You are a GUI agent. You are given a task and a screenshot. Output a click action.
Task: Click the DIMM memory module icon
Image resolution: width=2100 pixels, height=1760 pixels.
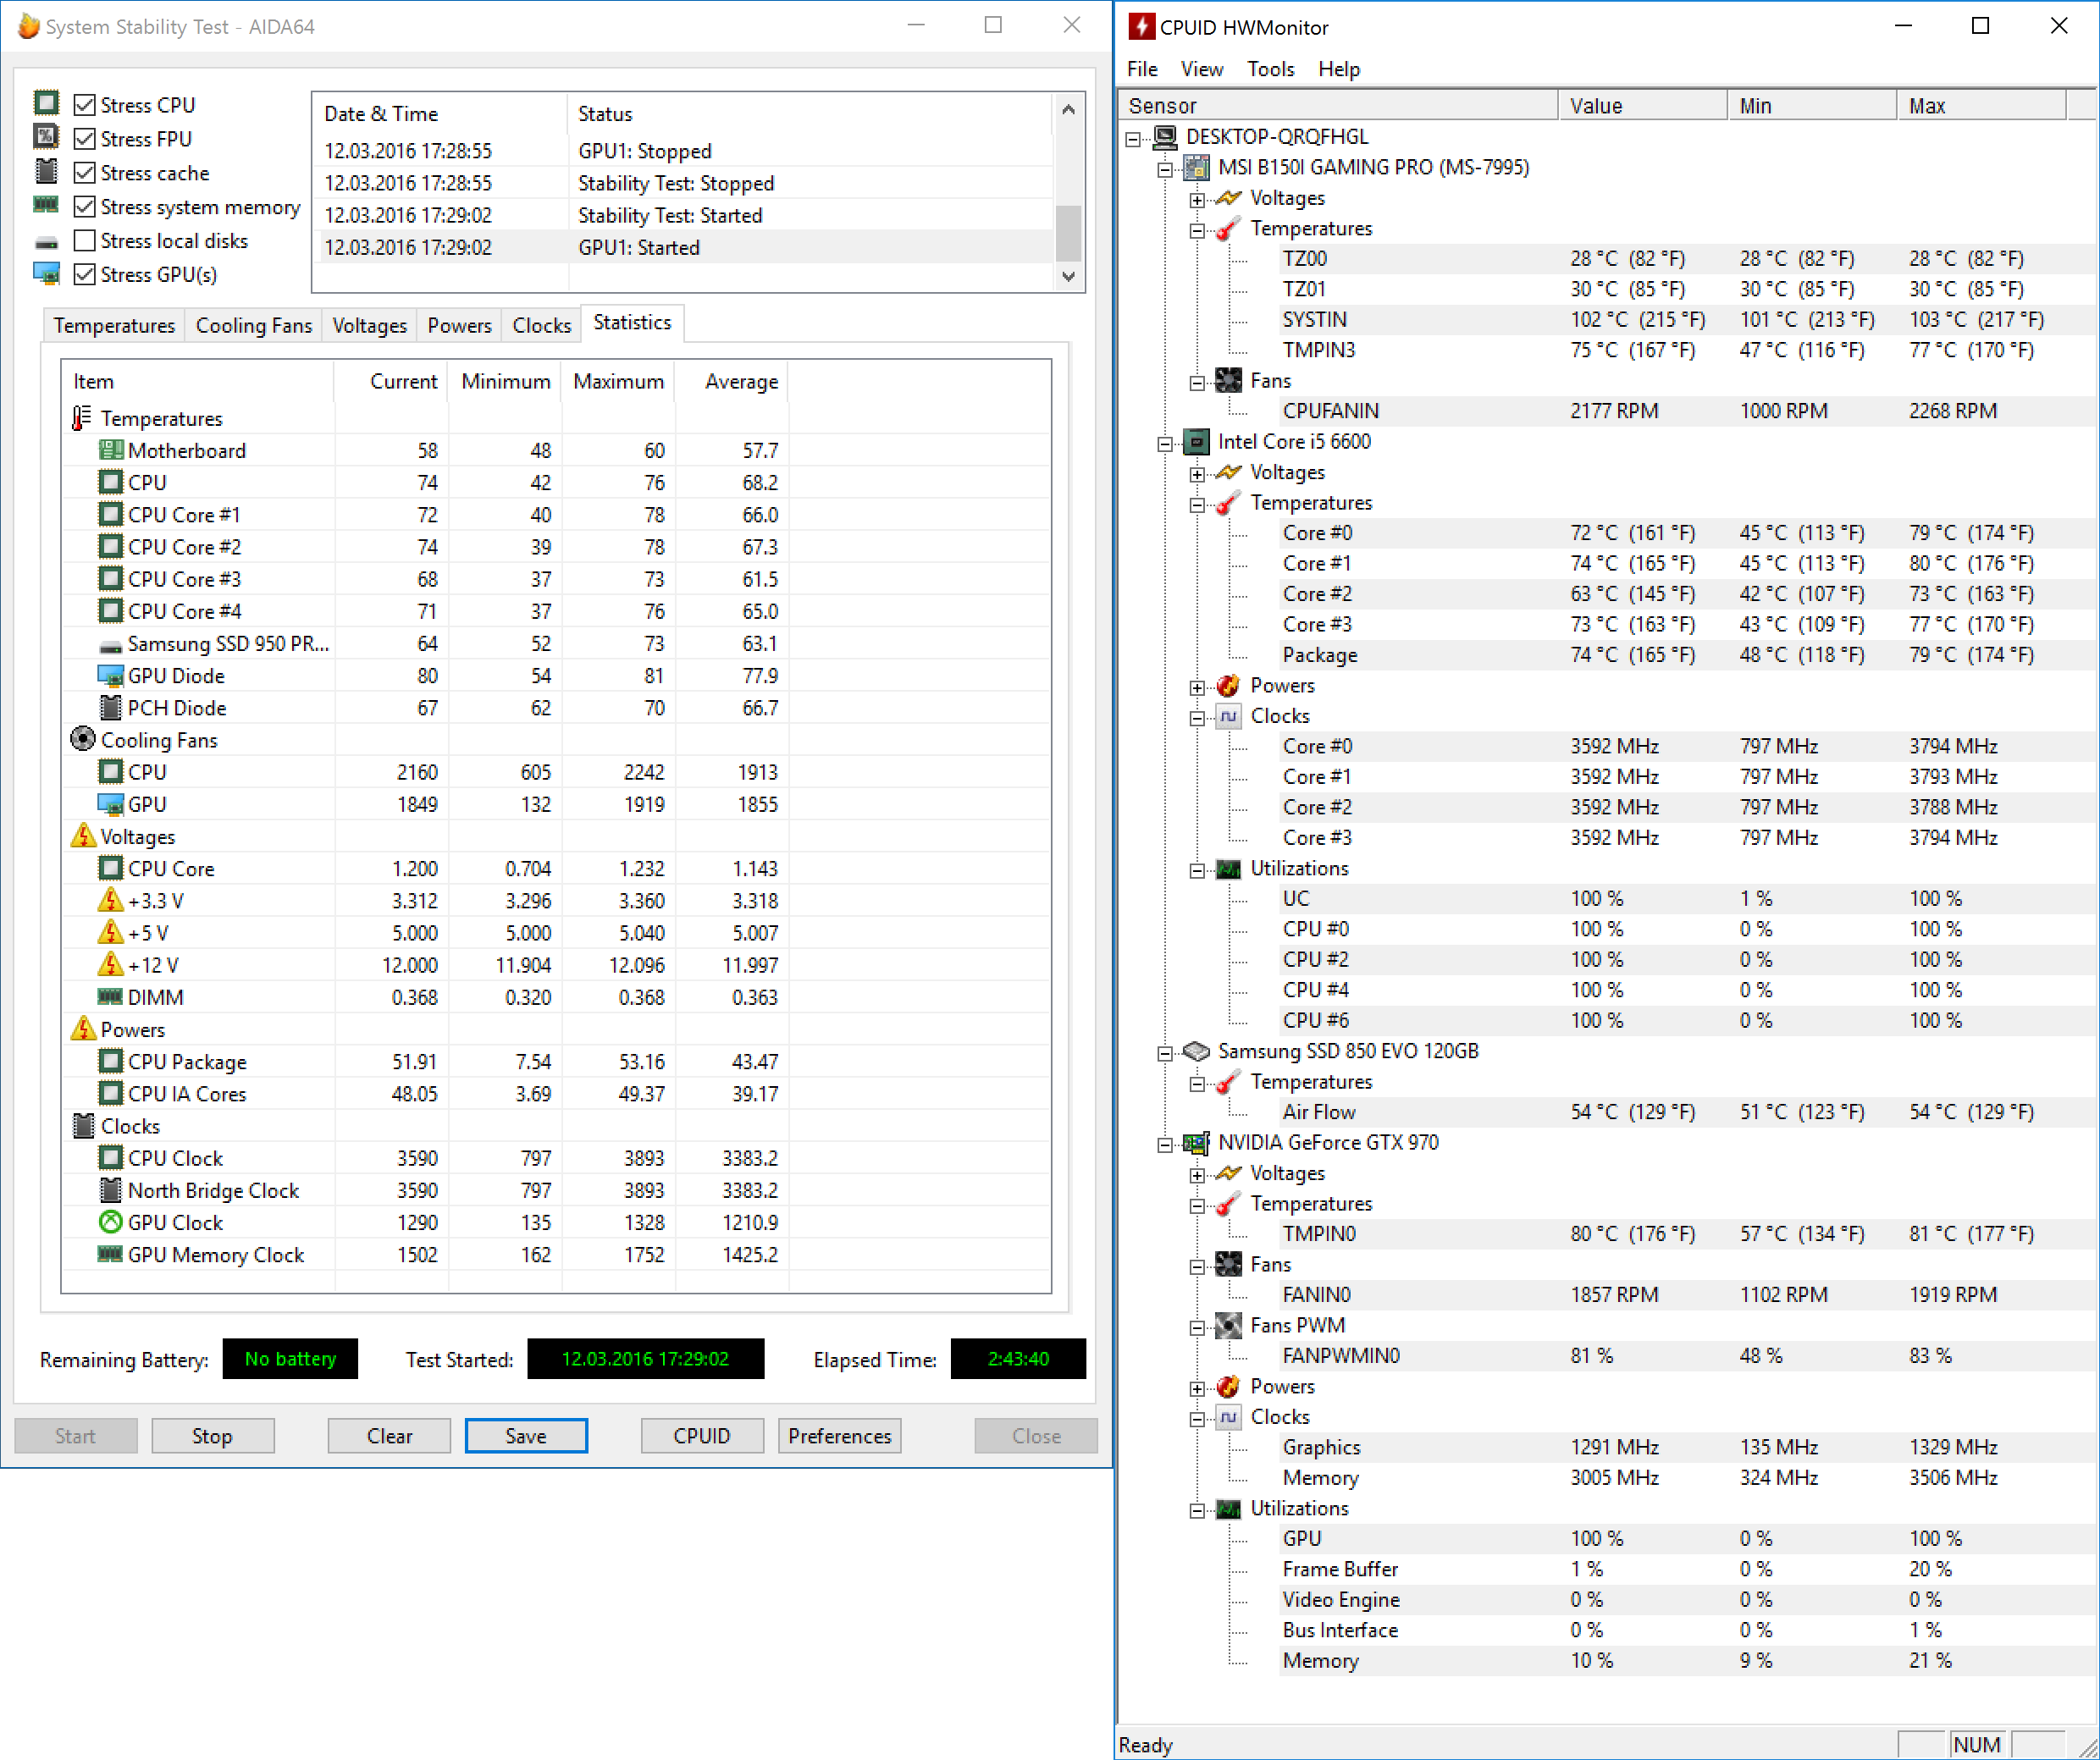point(111,997)
